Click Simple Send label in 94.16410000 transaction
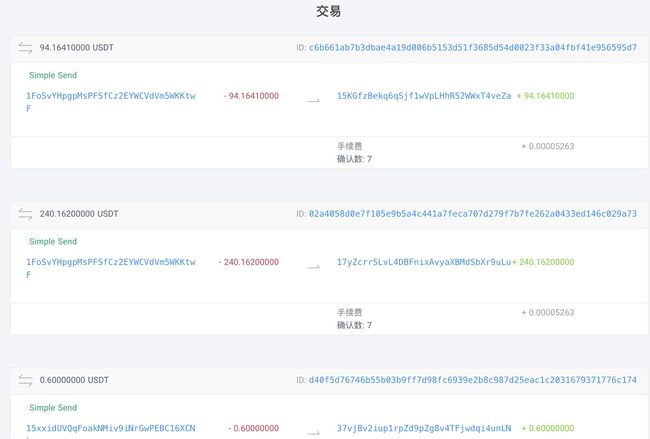 (x=53, y=75)
